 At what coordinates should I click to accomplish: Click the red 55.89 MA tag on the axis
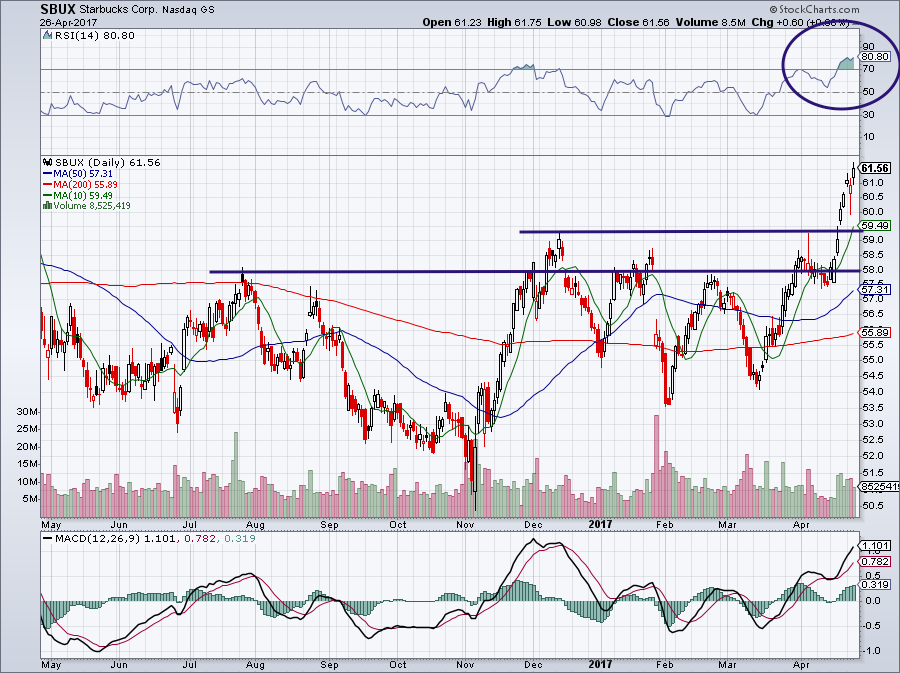coord(876,332)
